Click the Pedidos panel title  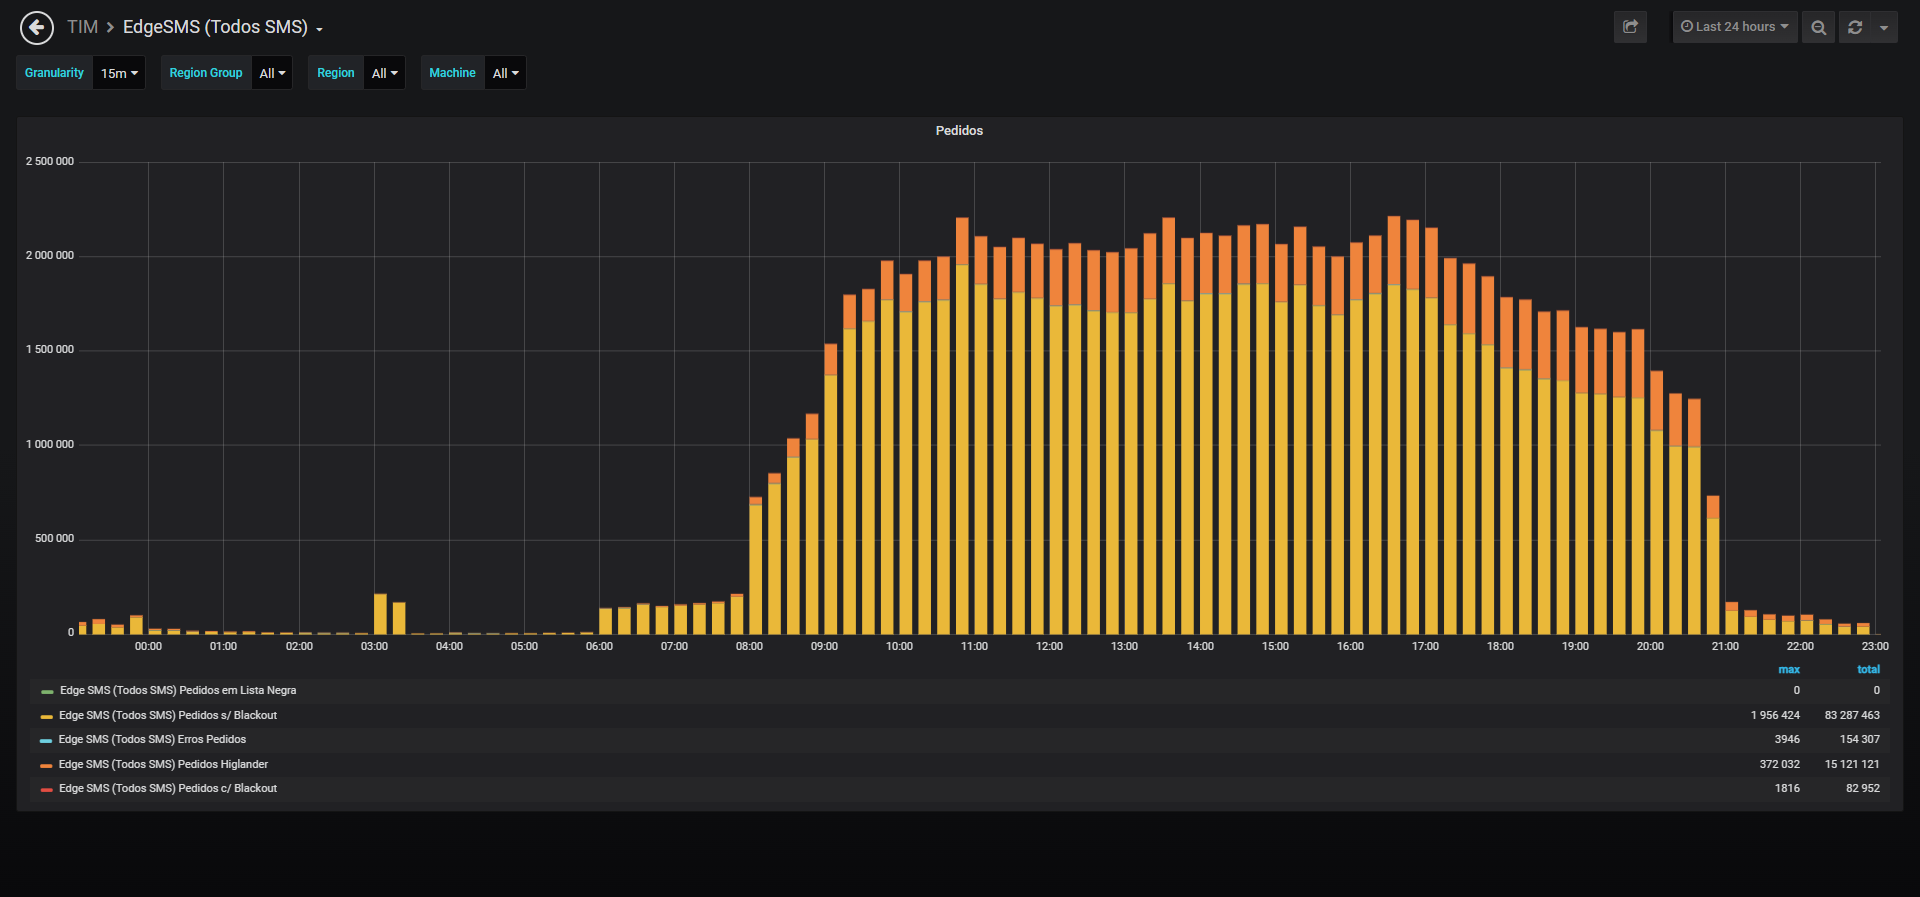tap(959, 131)
